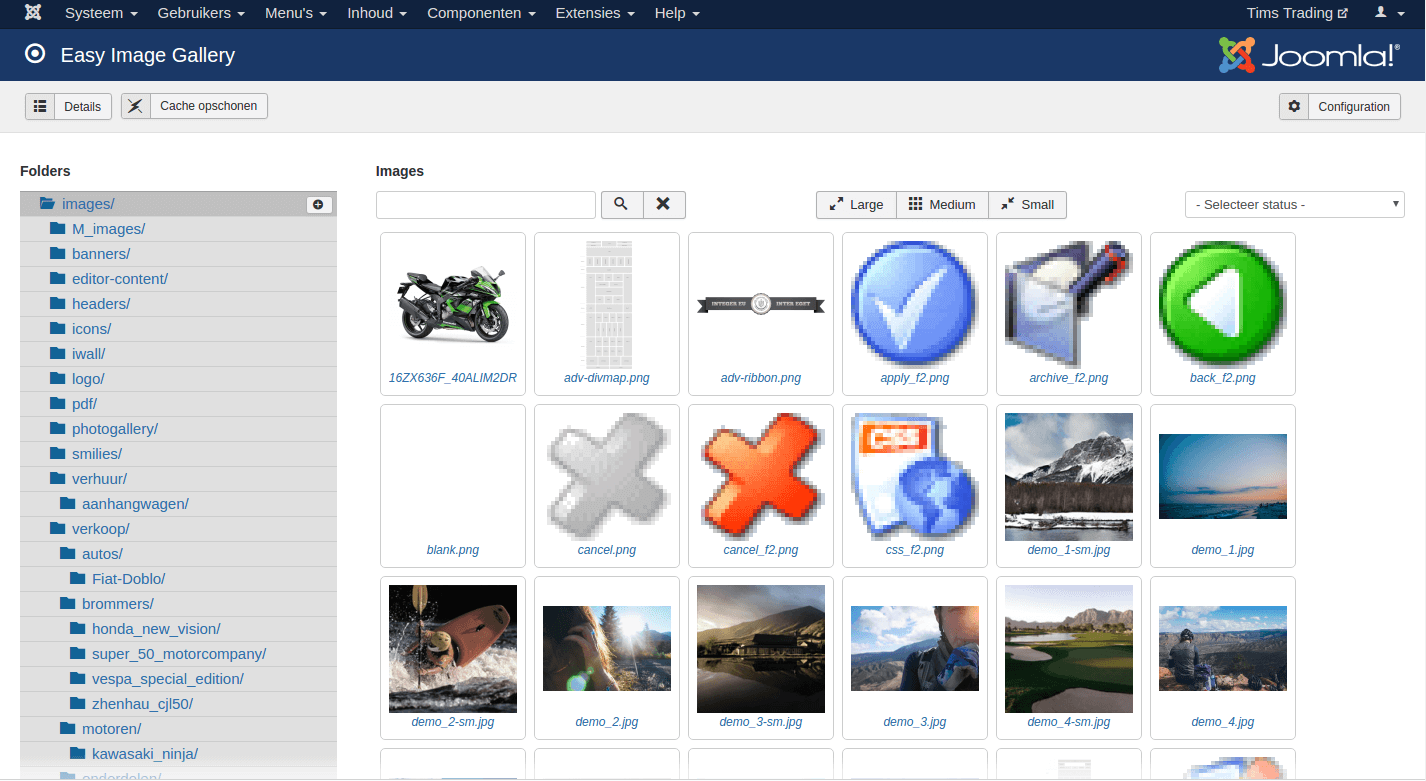This screenshot has width=1426, height=781.
Task: Select the demo_2-sm.jpg kayak thumbnail
Action: [x=453, y=649]
